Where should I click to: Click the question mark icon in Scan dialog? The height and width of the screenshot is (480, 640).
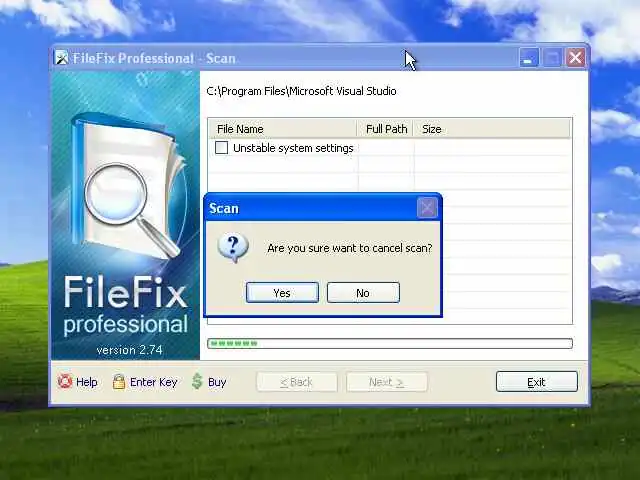tap(233, 248)
